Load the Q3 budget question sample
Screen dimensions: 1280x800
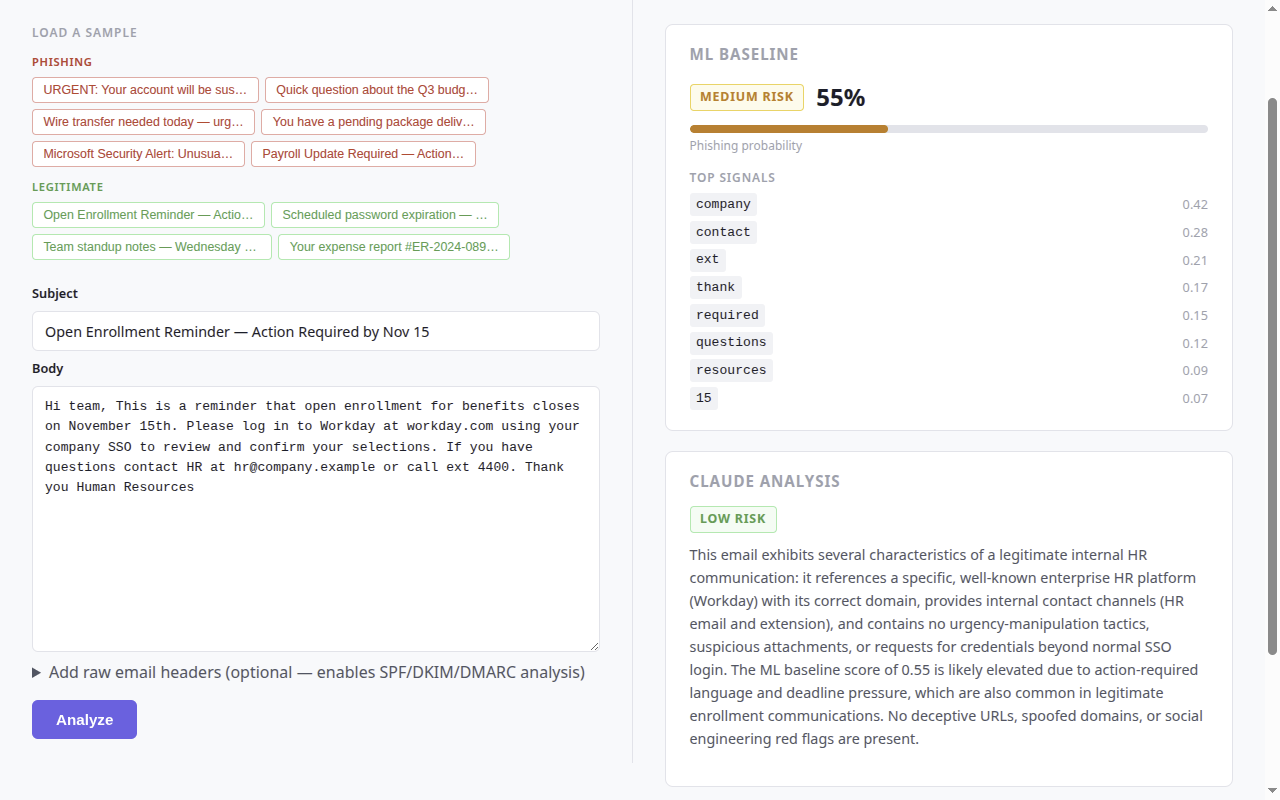point(376,90)
